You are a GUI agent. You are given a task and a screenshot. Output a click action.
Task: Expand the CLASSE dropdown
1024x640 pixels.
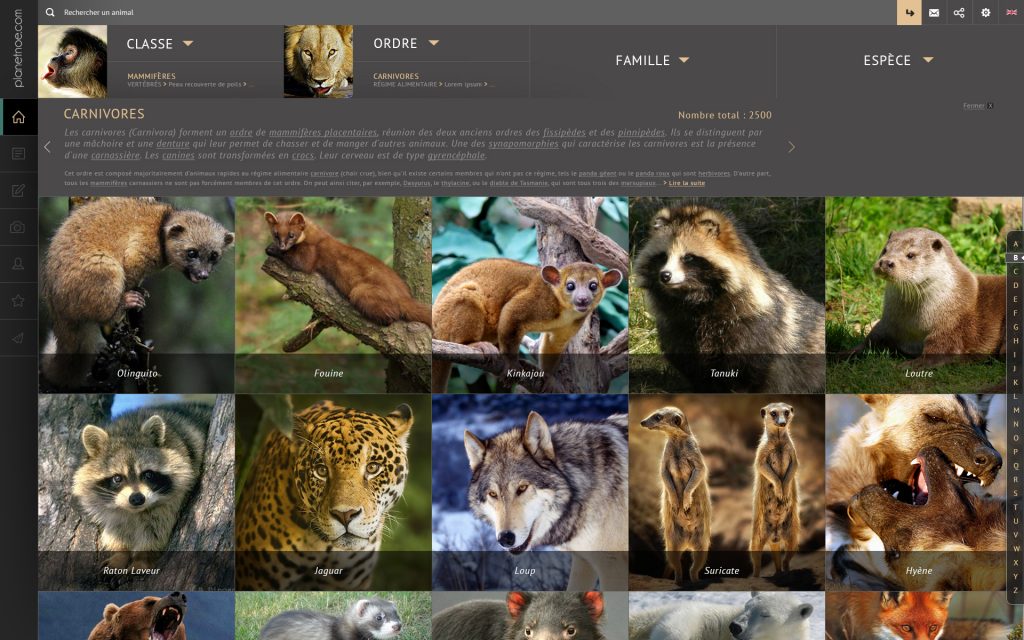click(x=160, y=44)
